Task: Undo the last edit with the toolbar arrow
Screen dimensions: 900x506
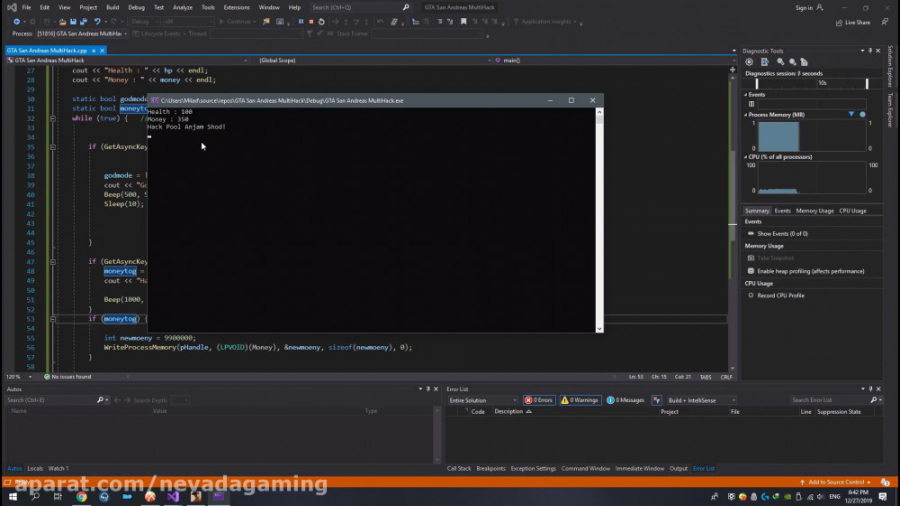Action: point(97,22)
